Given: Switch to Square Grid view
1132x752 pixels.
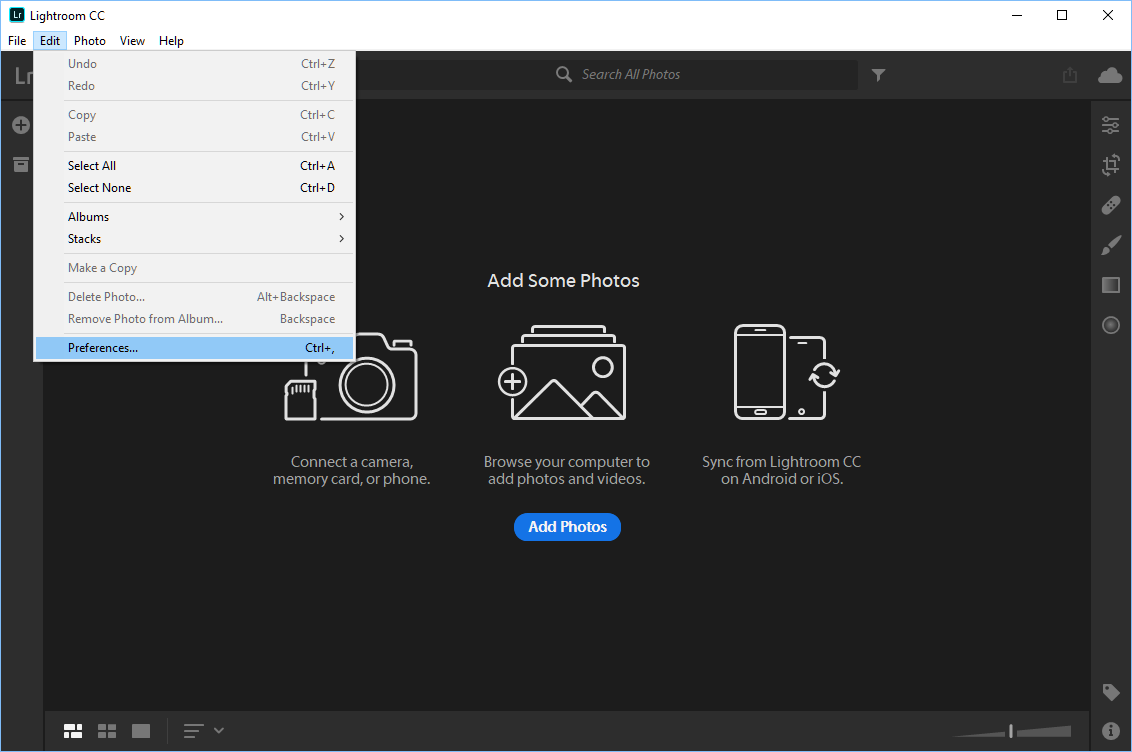Looking at the screenshot, I should (107, 731).
